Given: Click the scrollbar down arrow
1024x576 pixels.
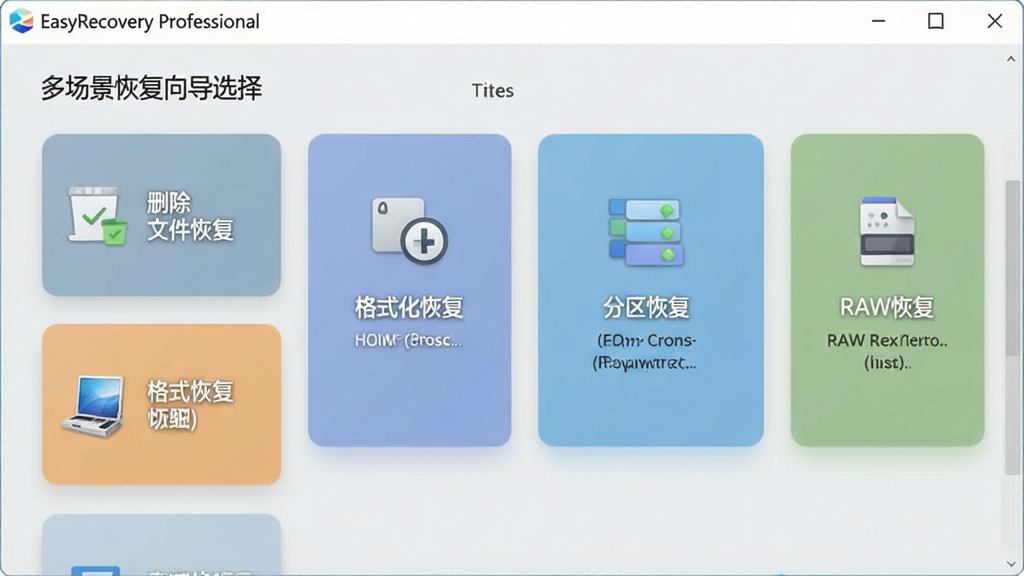Looking at the screenshot, I should (x=1011, y=564).
